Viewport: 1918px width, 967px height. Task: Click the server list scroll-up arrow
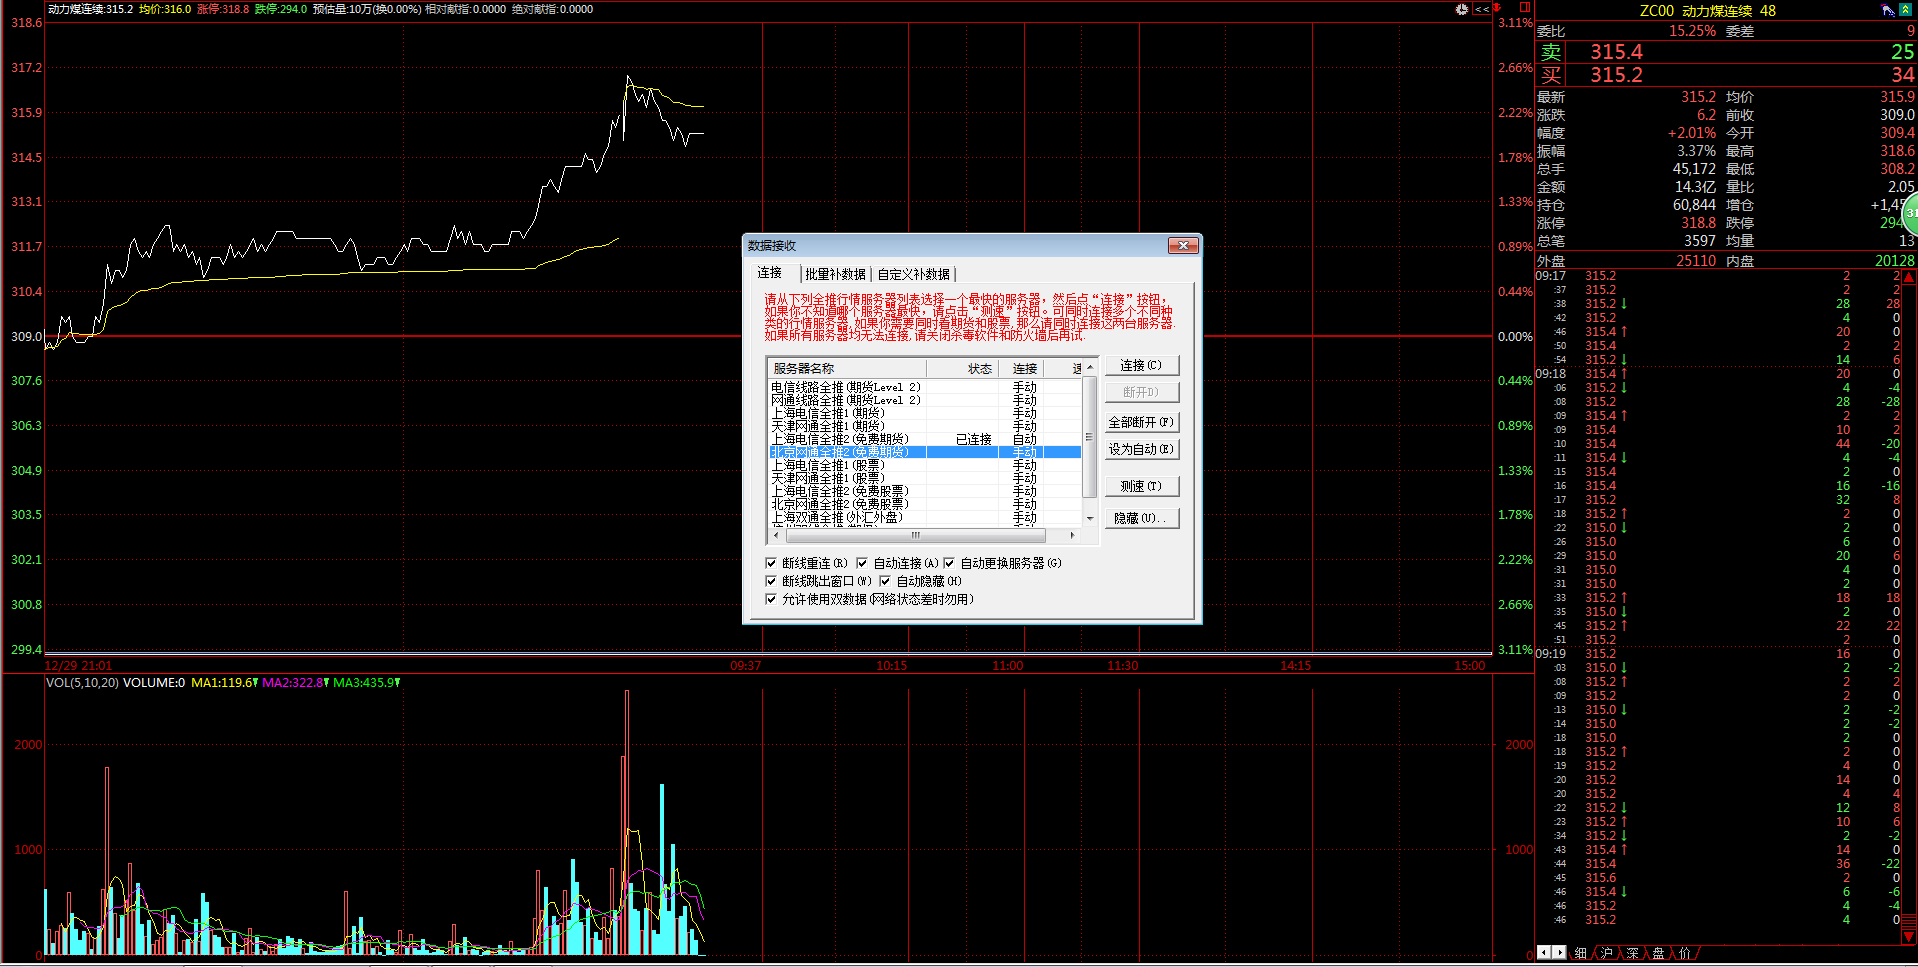(x=1090, y=368)
